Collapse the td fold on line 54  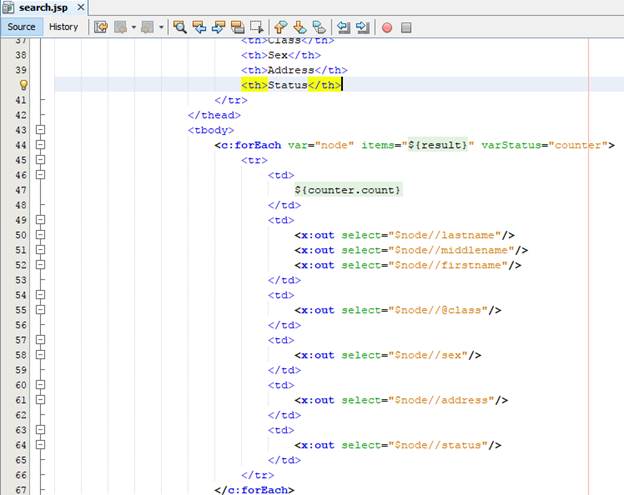click(x=40, y=294)
